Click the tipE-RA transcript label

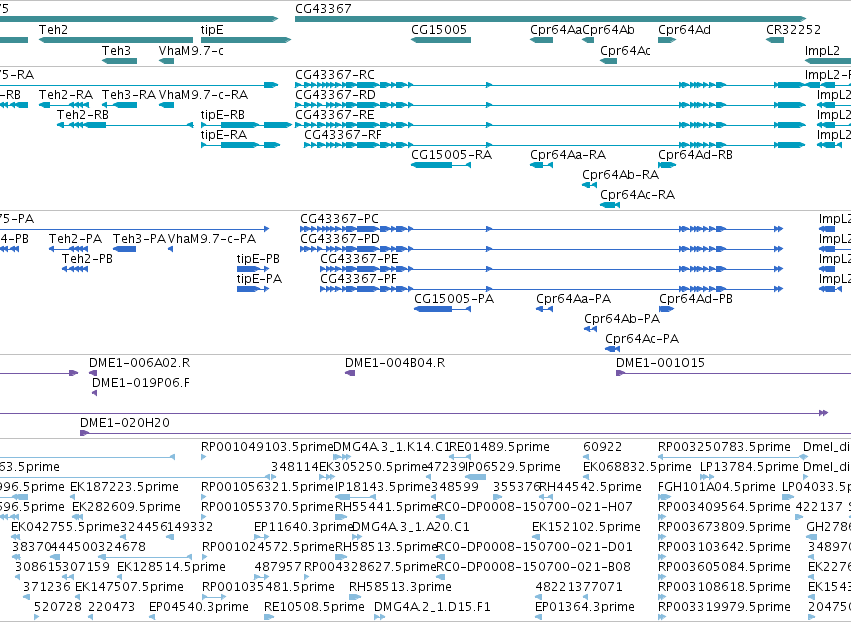click(224, 135)
